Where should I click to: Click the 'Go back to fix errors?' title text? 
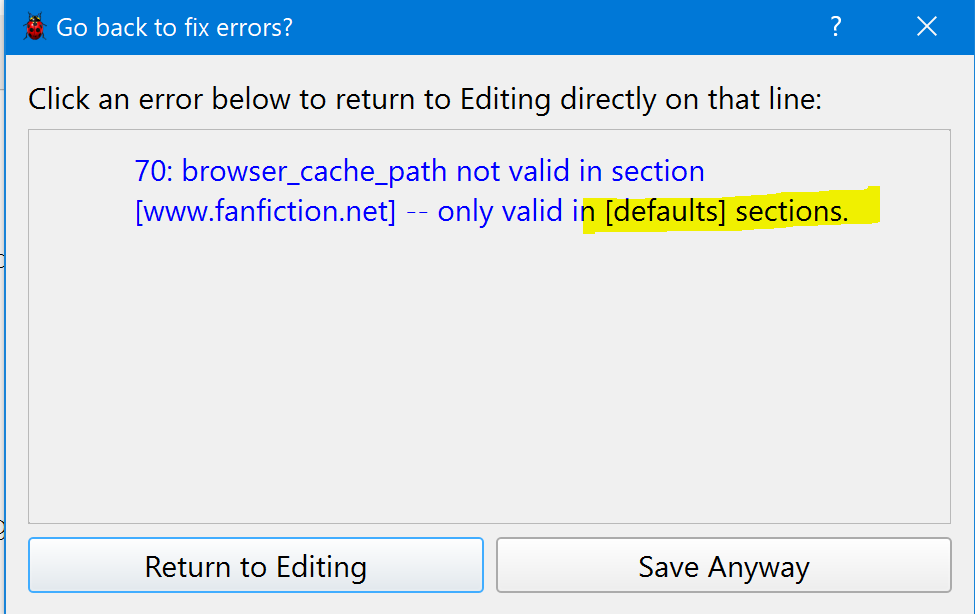(175, 27)
